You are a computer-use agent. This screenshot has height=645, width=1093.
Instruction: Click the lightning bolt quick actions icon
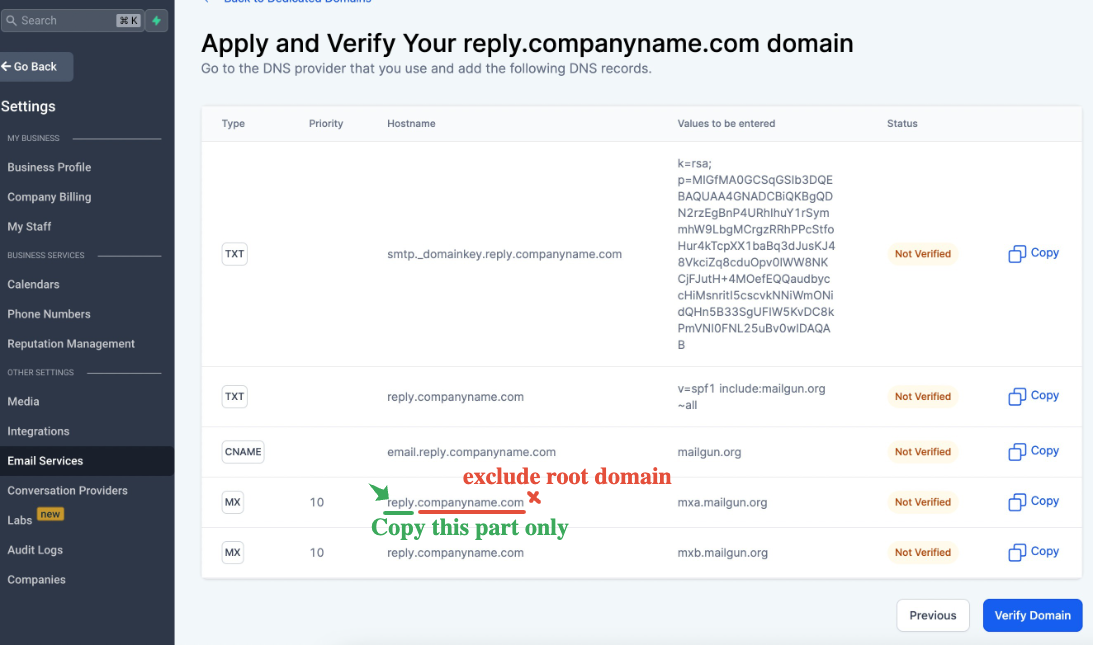pyautogui.click(x=157, y=21)
